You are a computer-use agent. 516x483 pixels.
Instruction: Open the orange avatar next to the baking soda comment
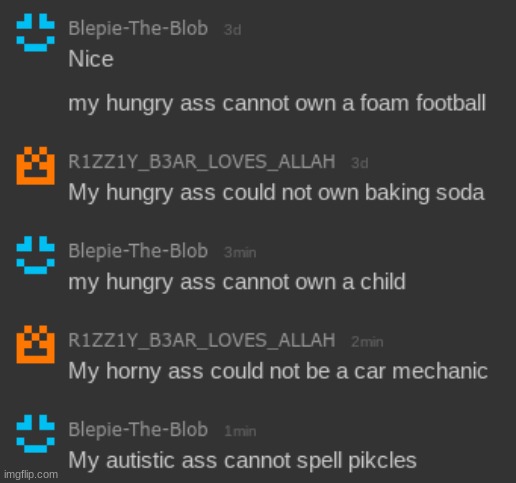pos(36,166)
